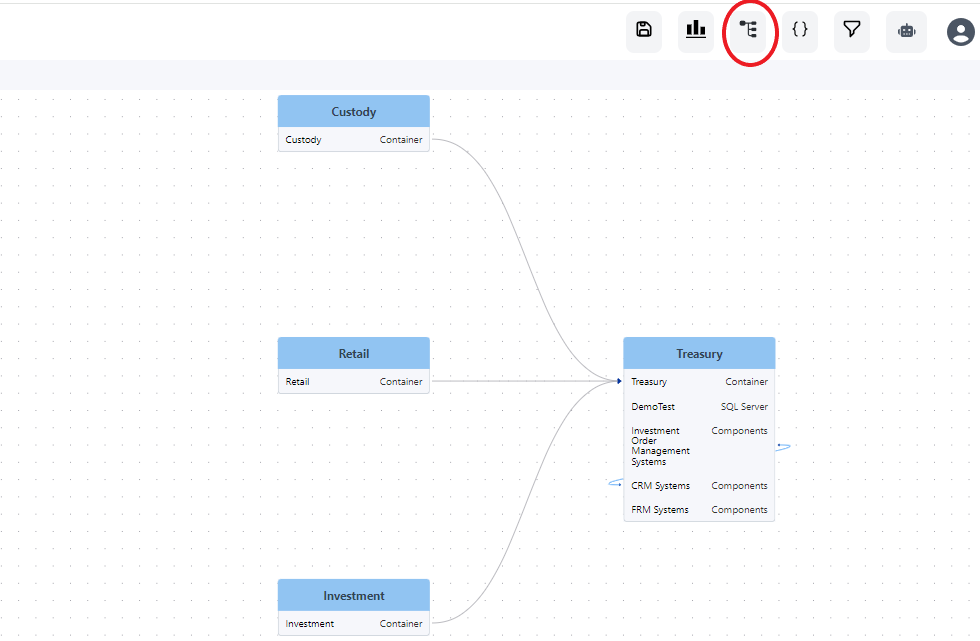
Task: Select the circled tree layout icon
Action: [749, 31]
